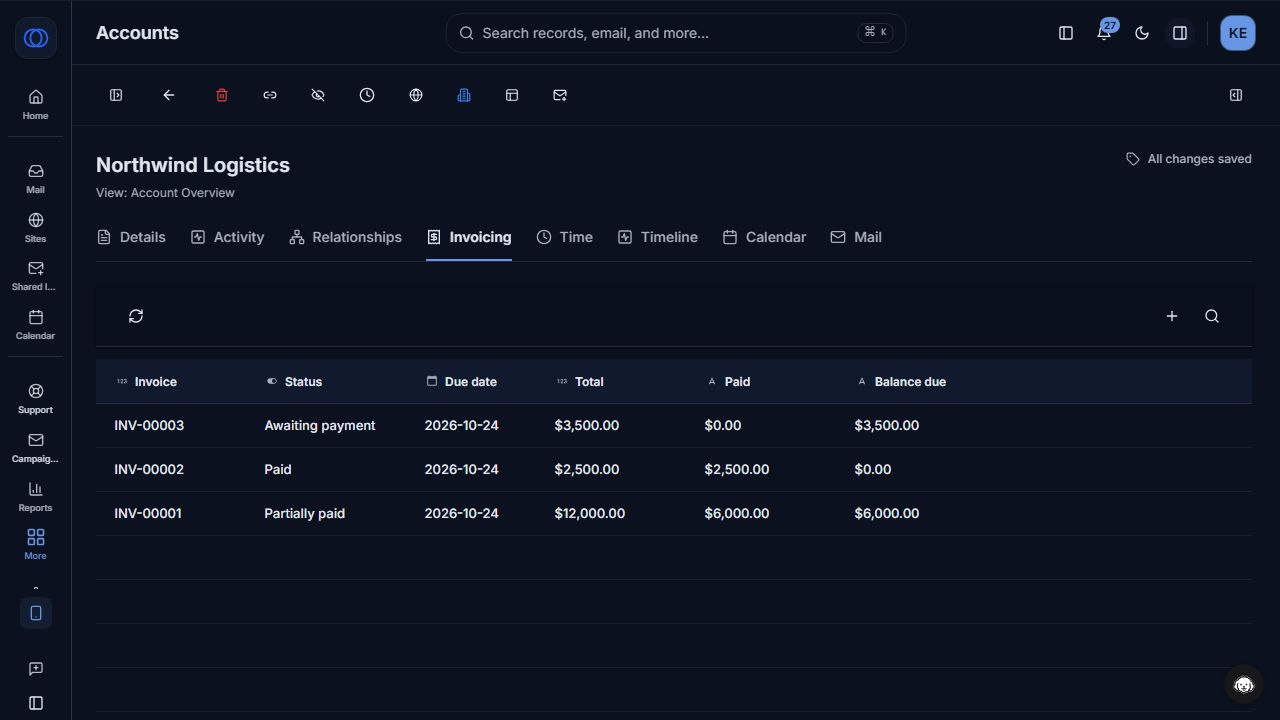Toggle the left panel icon in record toolbar

click(x=116, y=95)
